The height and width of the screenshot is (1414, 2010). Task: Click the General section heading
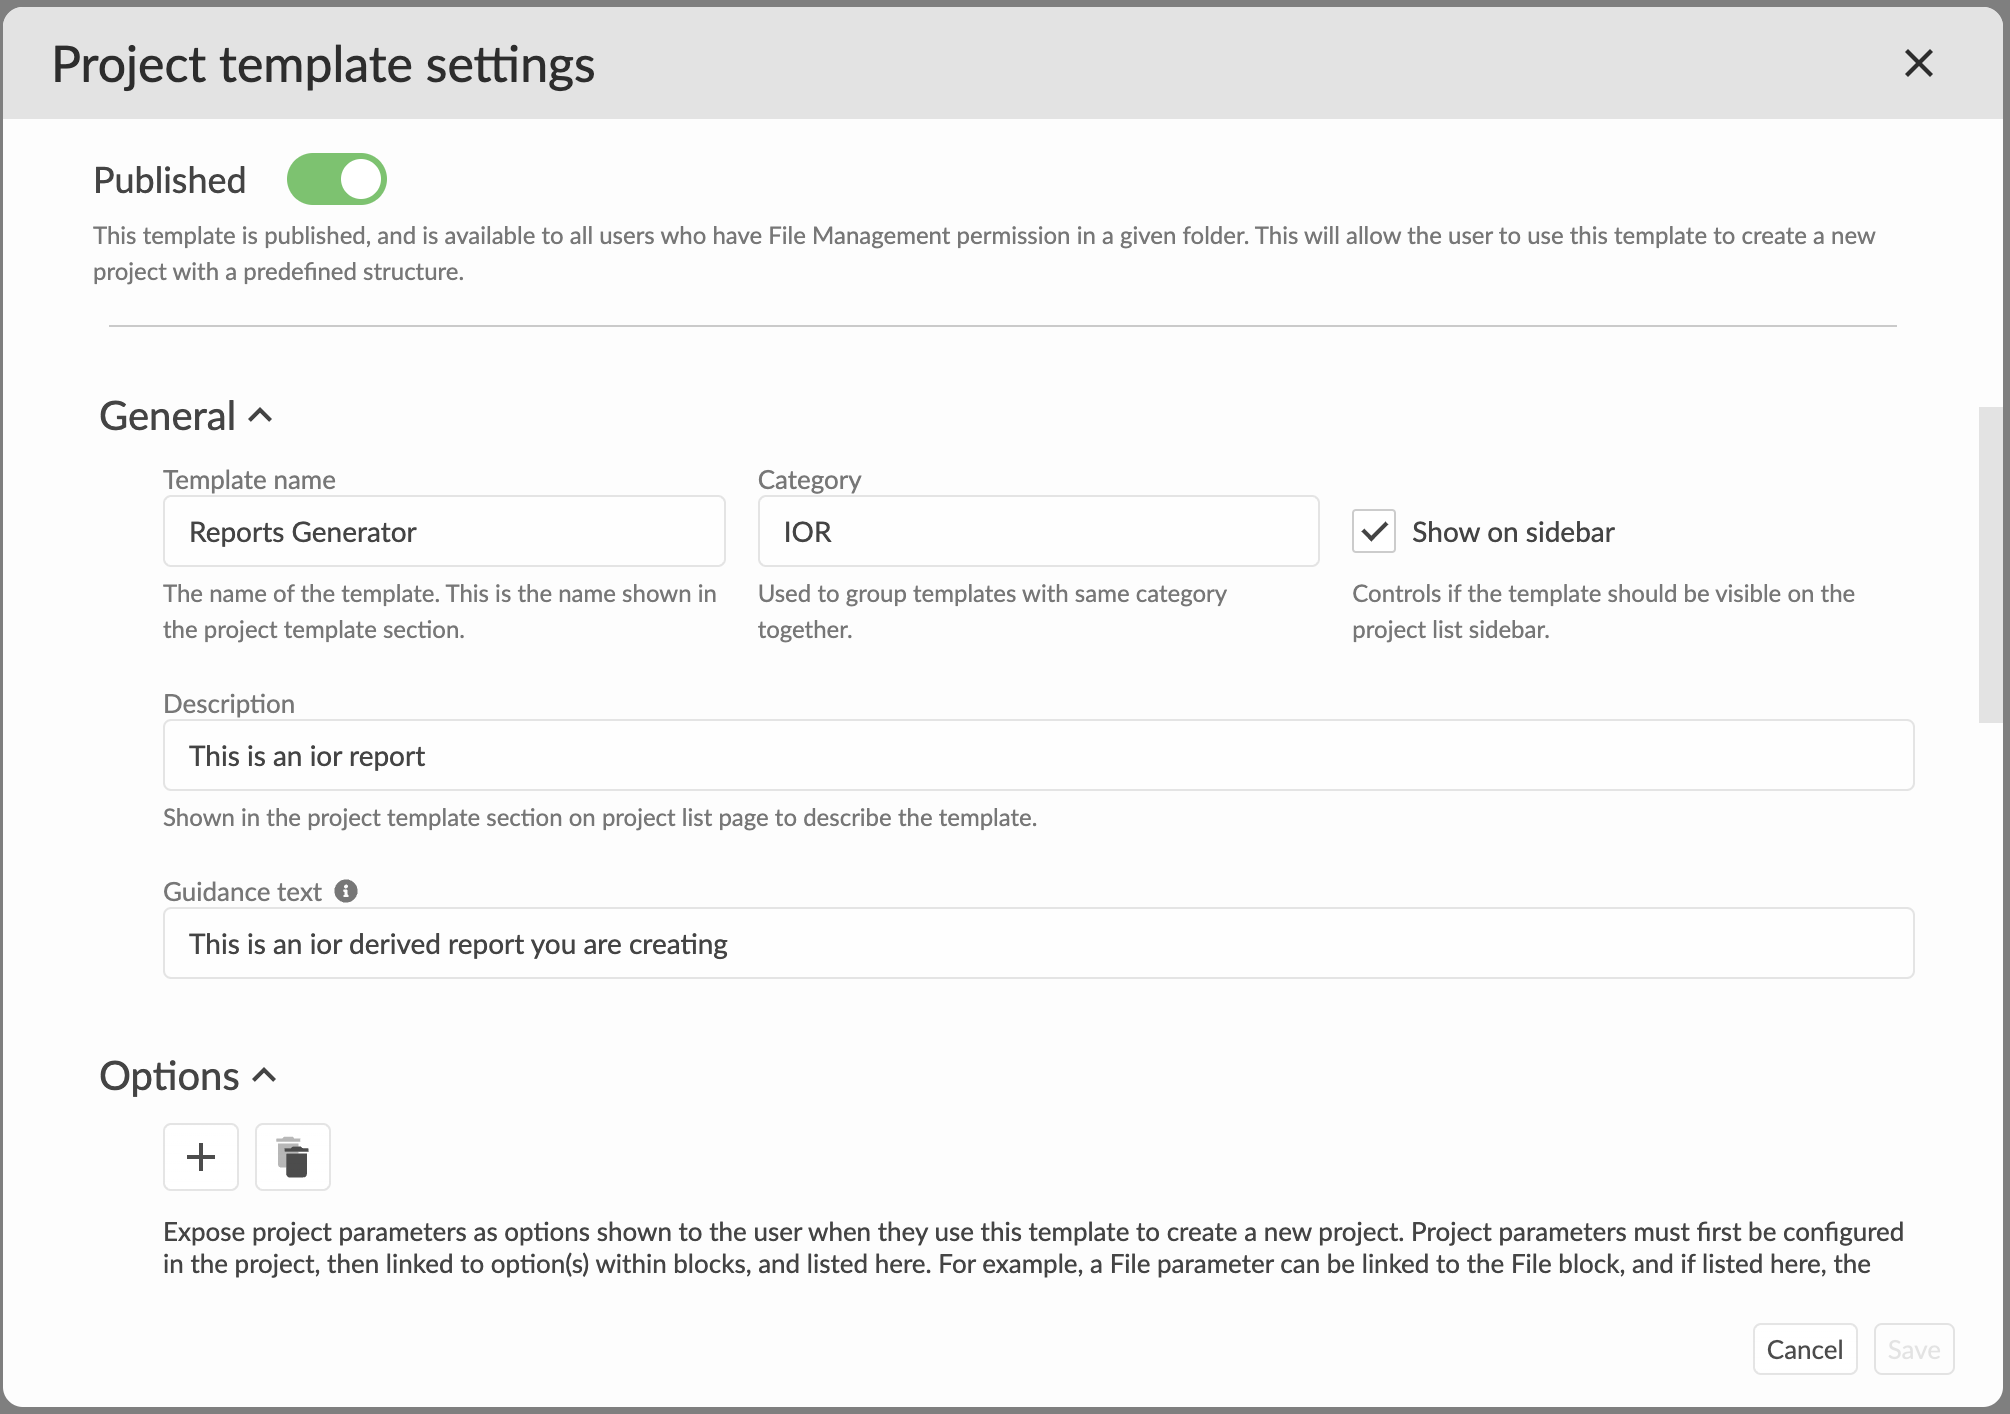coord(168,416)
